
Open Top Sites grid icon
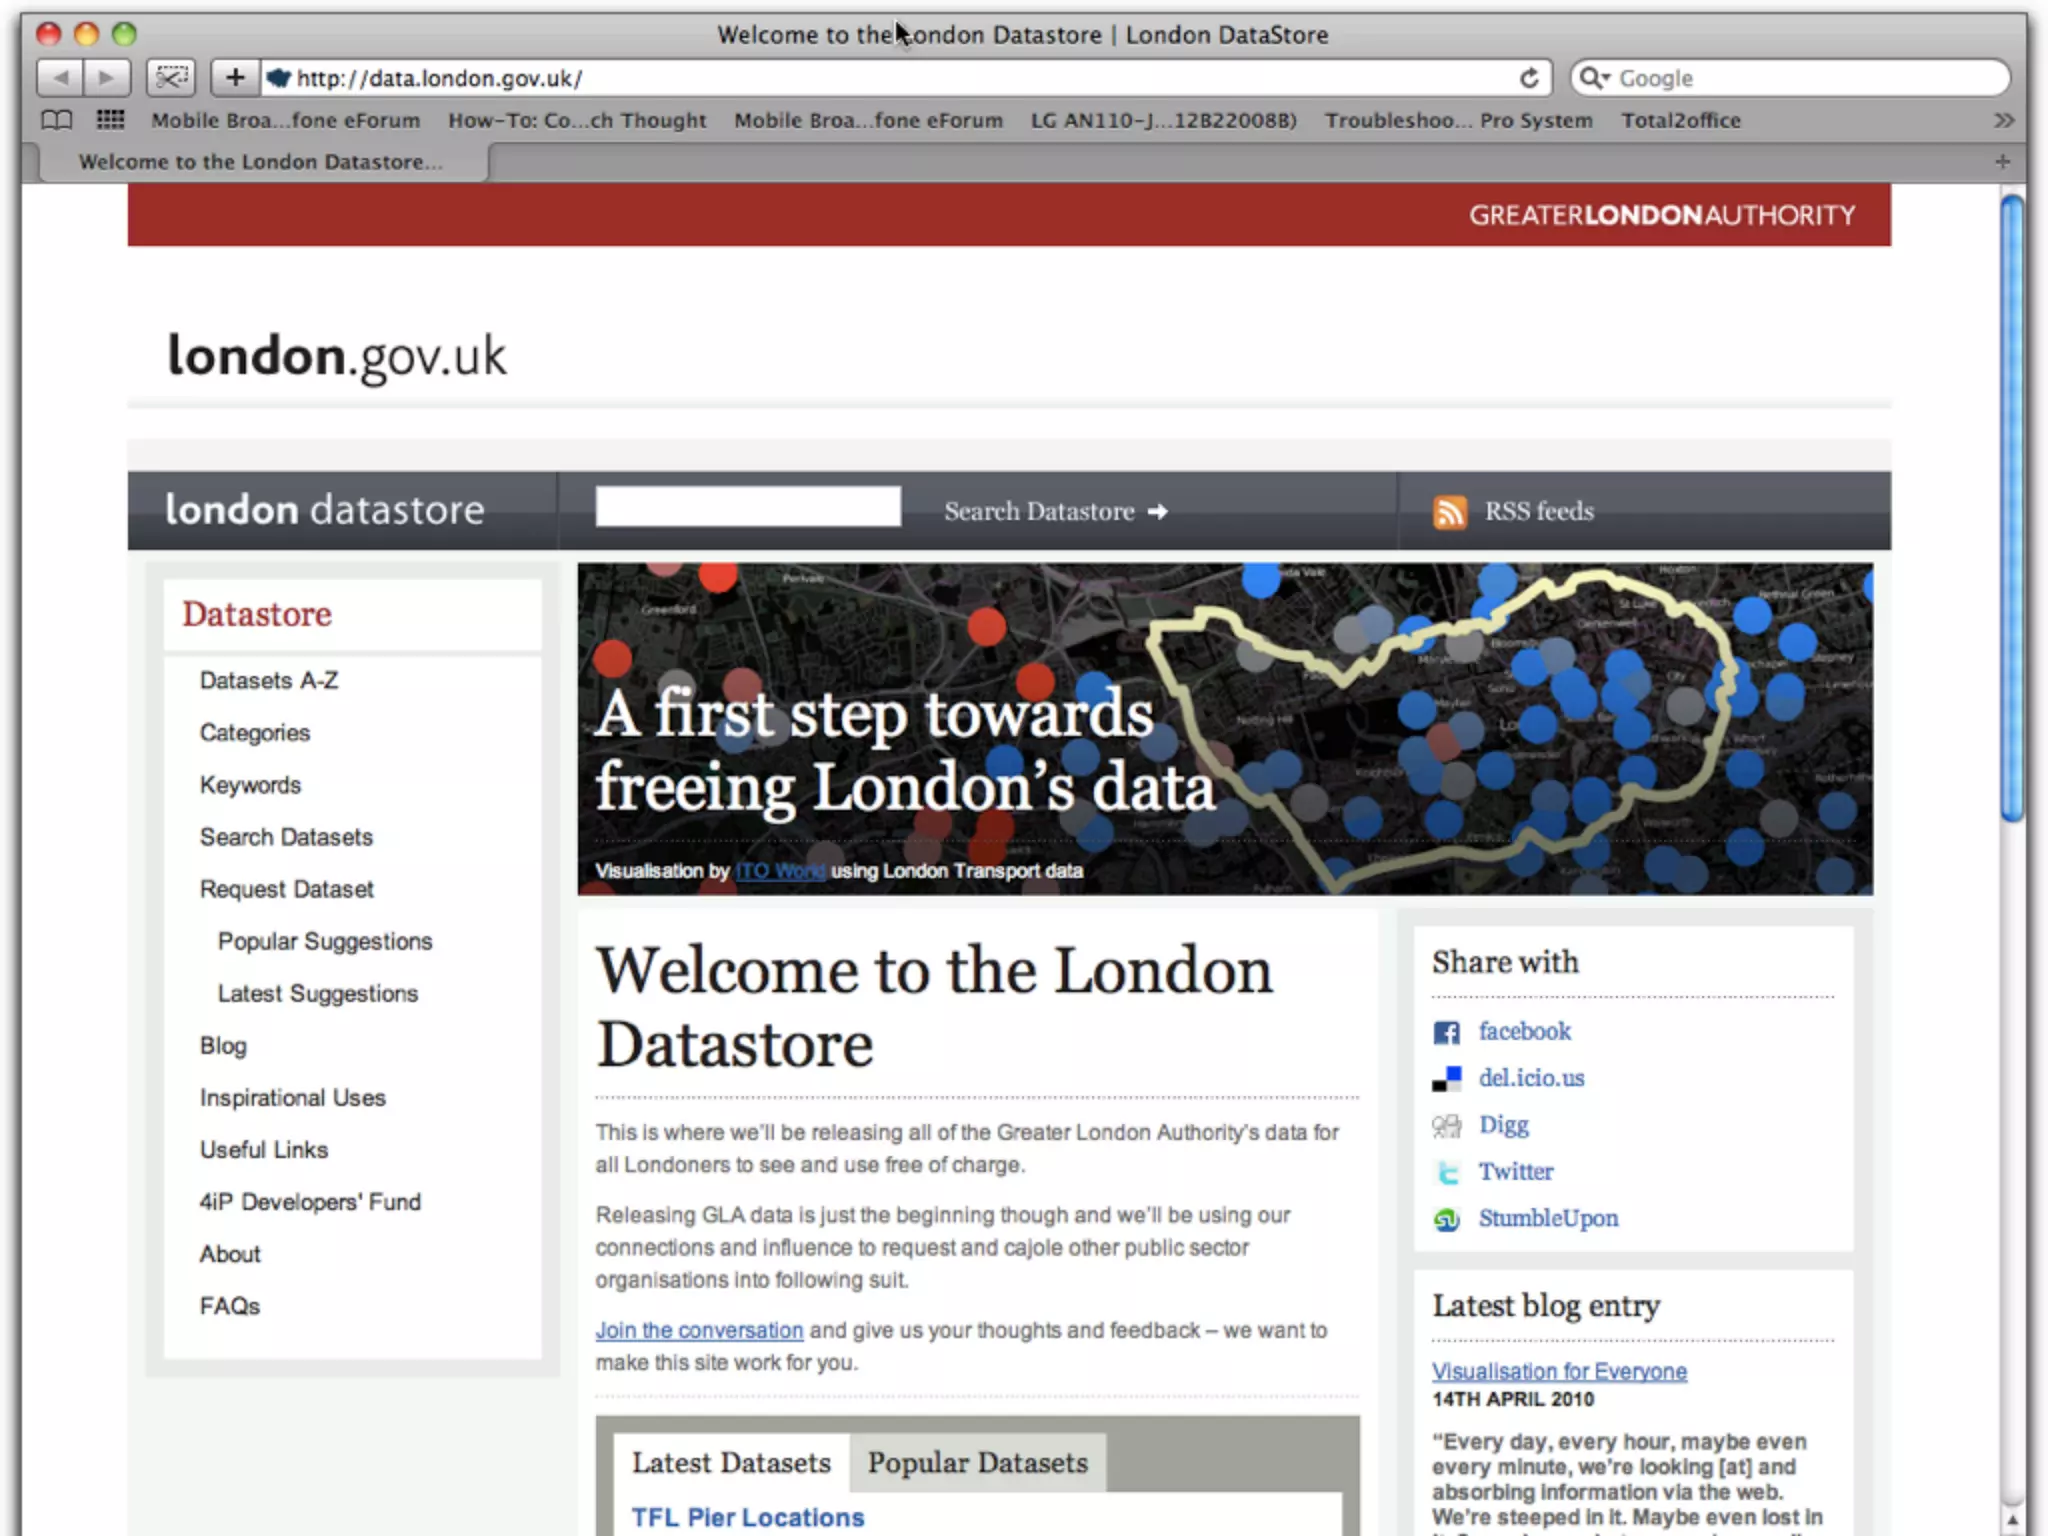click(110, 120)
